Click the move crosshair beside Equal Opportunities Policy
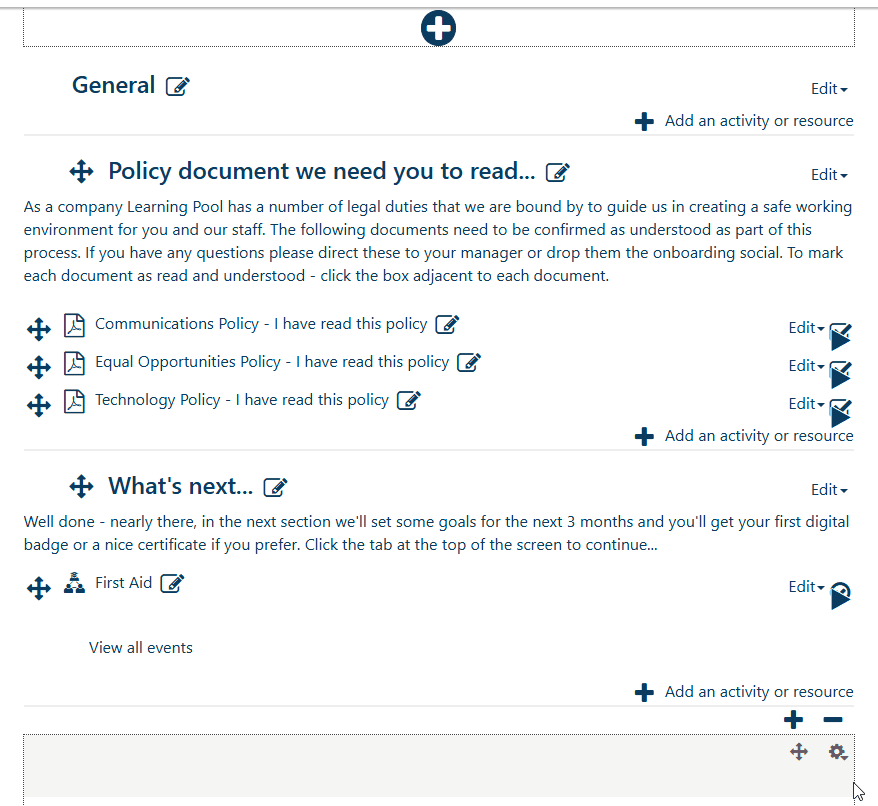Image resolution: width=878 pixels, height=806 pixels. click(38, 366)
